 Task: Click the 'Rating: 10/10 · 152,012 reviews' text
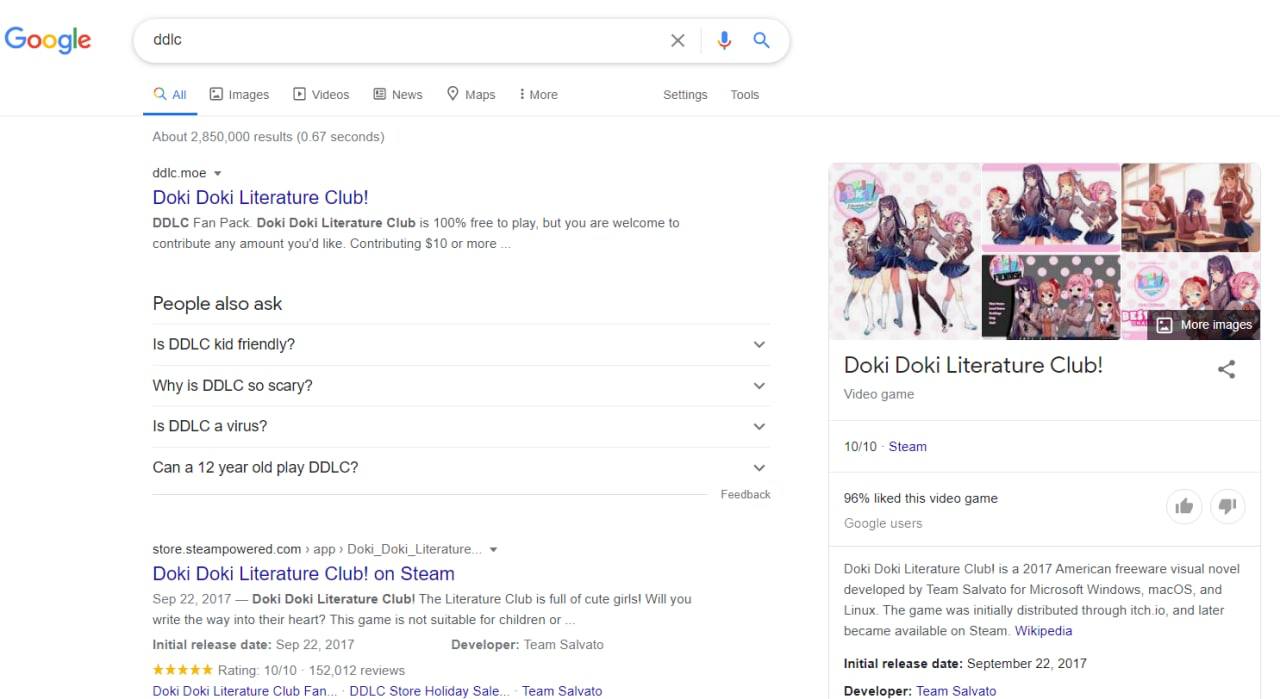[x=311, y=670]
